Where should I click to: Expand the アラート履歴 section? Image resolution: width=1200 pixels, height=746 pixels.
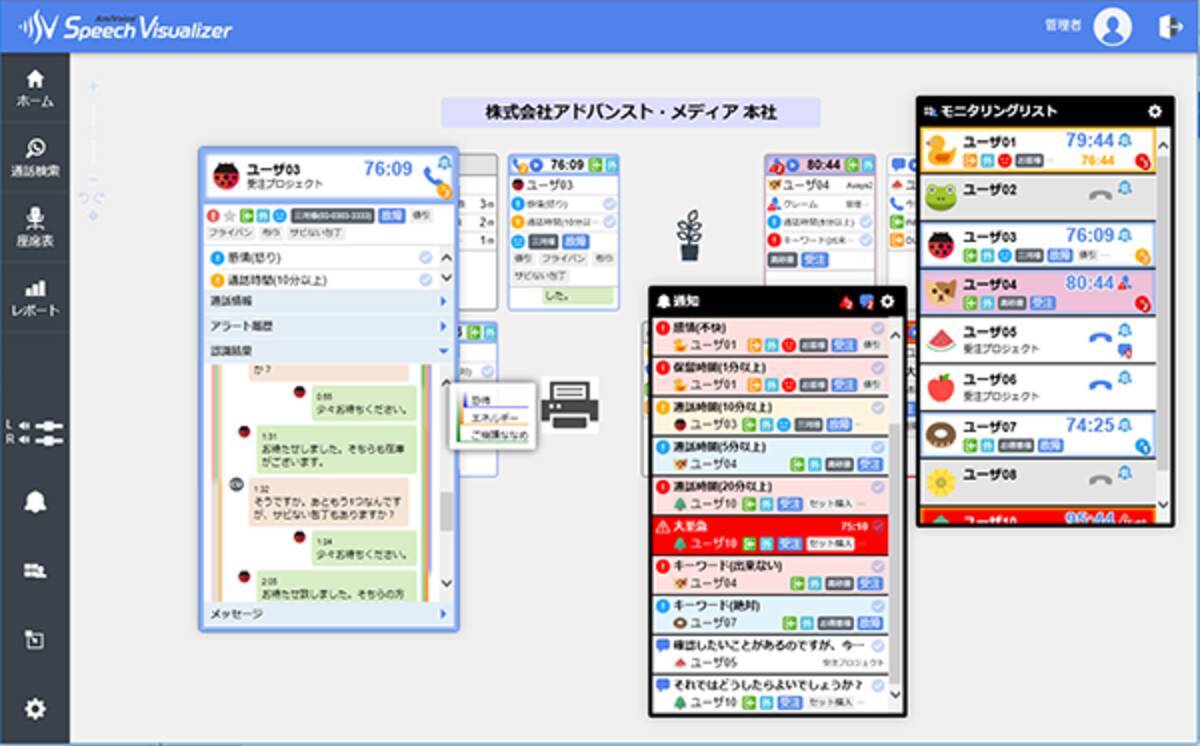[x=330, y=326]
